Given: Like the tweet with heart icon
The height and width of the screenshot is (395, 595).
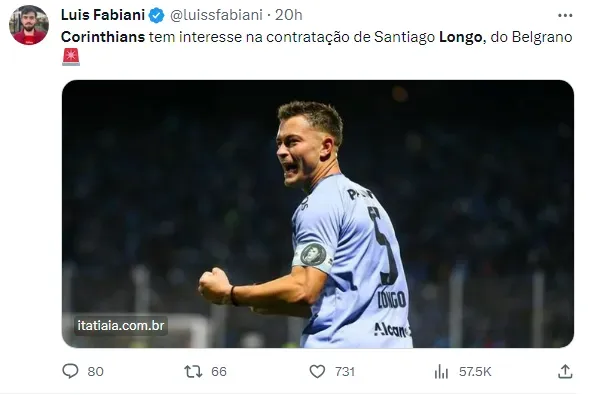Looking at the screenshot, I should tap(317, 371).
